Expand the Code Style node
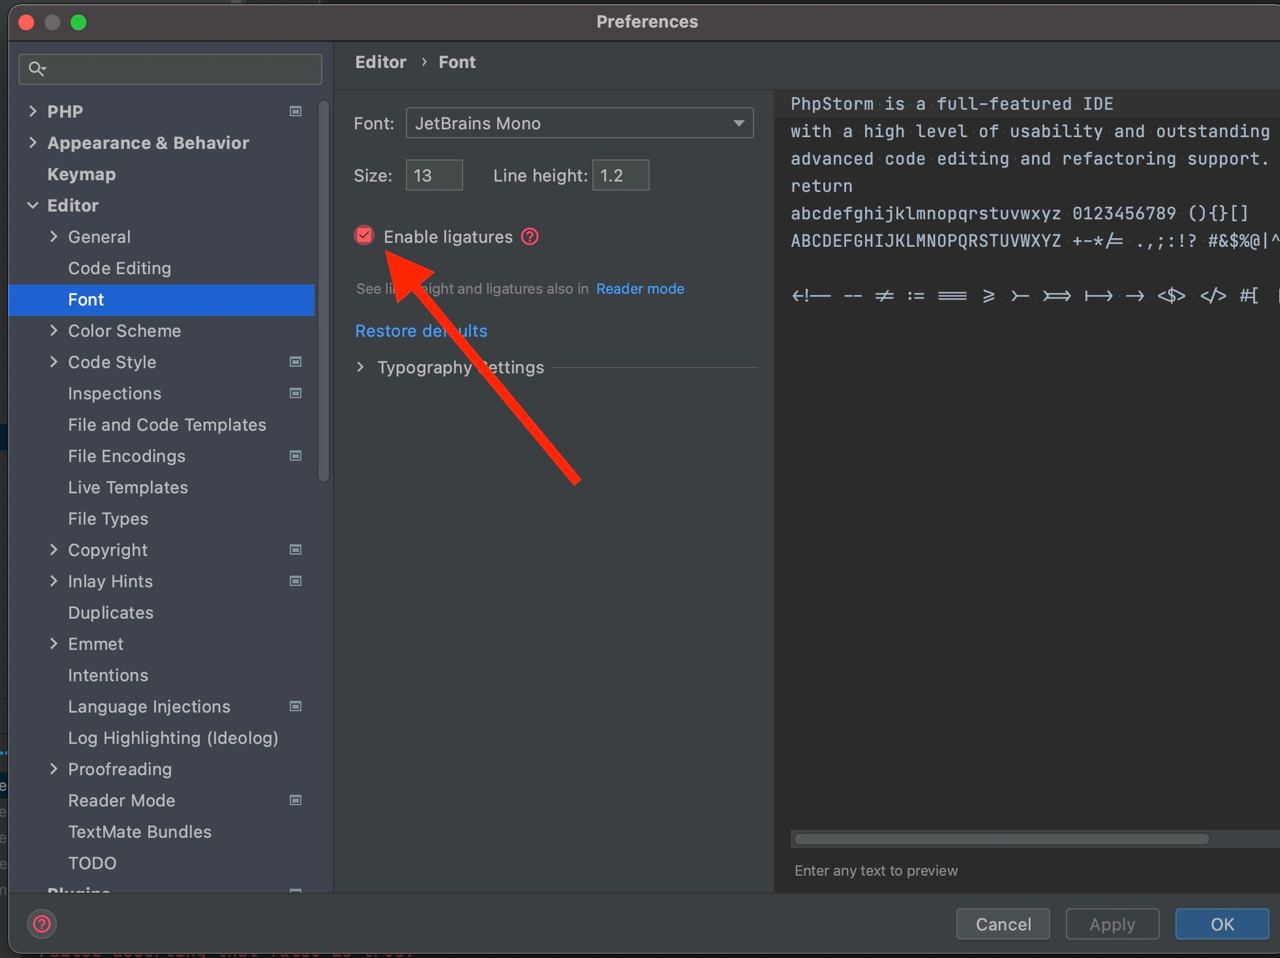1280x958 pixels. (54, 362)
